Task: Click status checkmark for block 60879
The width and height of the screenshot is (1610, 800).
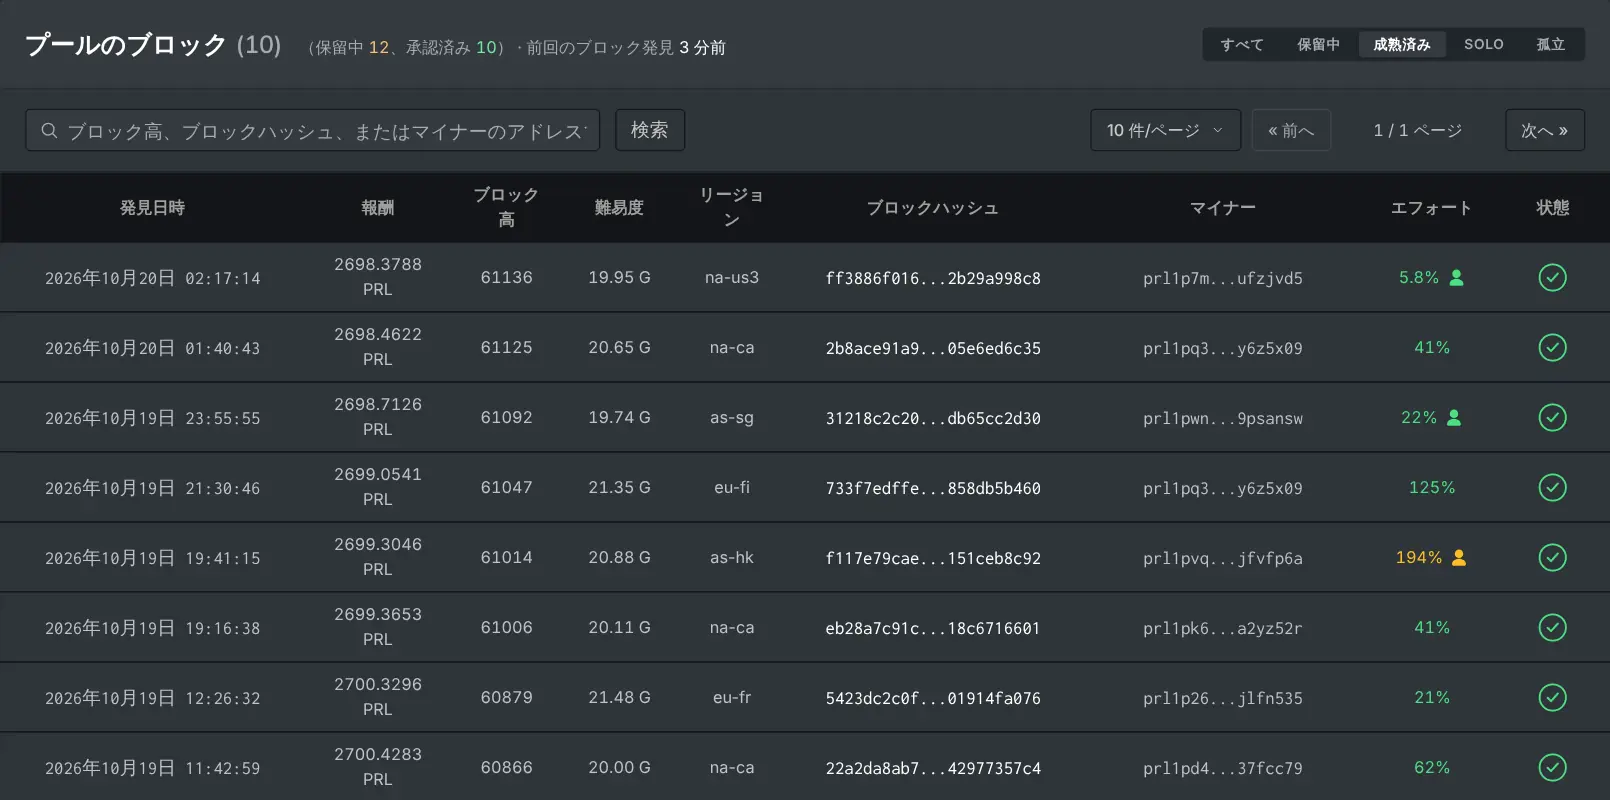Action: 1552,697
